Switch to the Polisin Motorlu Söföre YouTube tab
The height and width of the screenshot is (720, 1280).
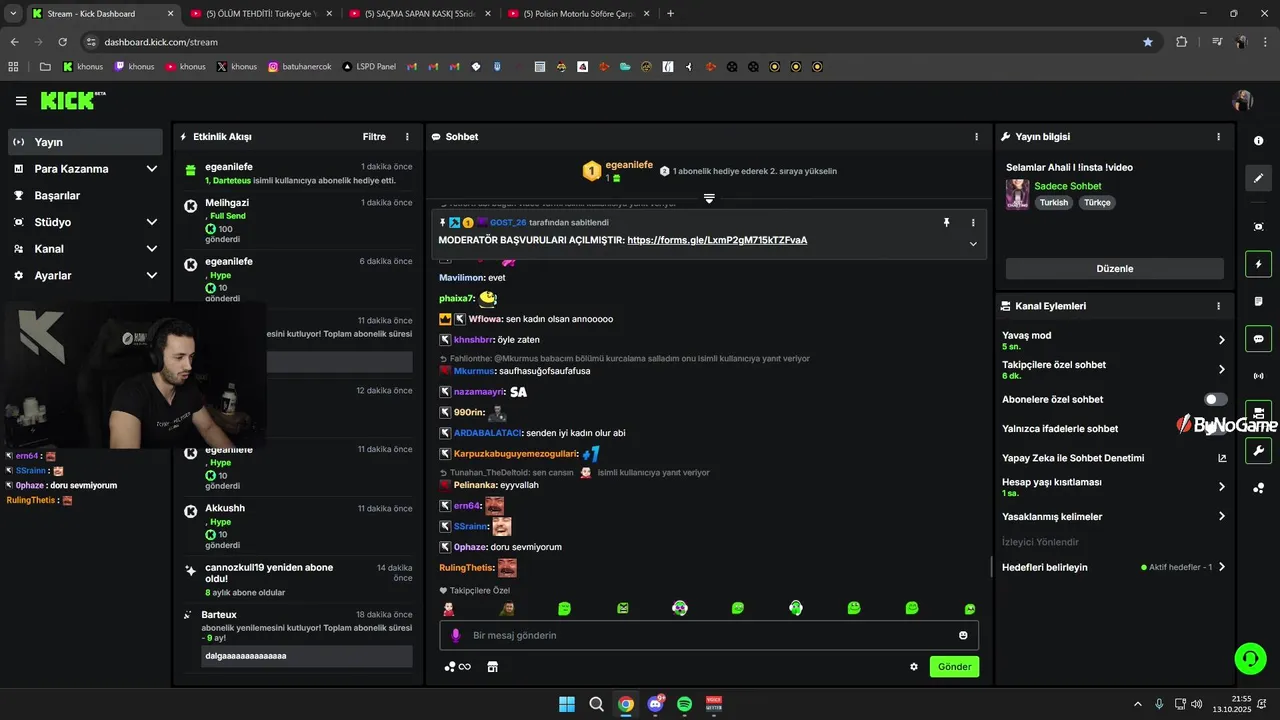click(579, 14)
